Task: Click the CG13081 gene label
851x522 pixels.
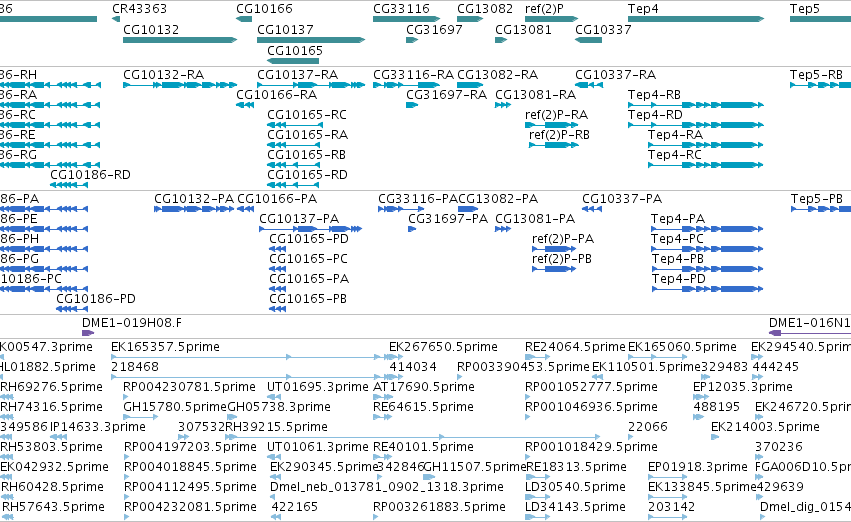Action: [524, 29]
